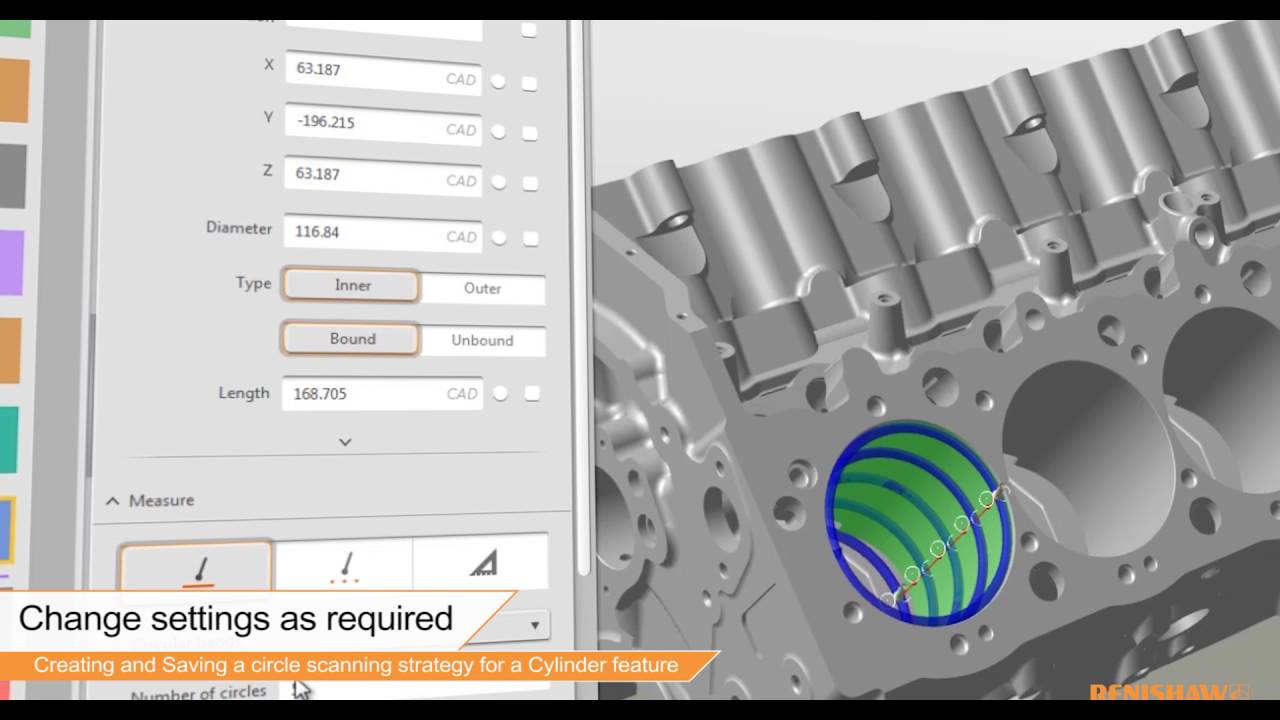1280x720 pixels.
Task: Tick the checkbox in the Z row
Action: pyautogui.click(x=530, y=184)
